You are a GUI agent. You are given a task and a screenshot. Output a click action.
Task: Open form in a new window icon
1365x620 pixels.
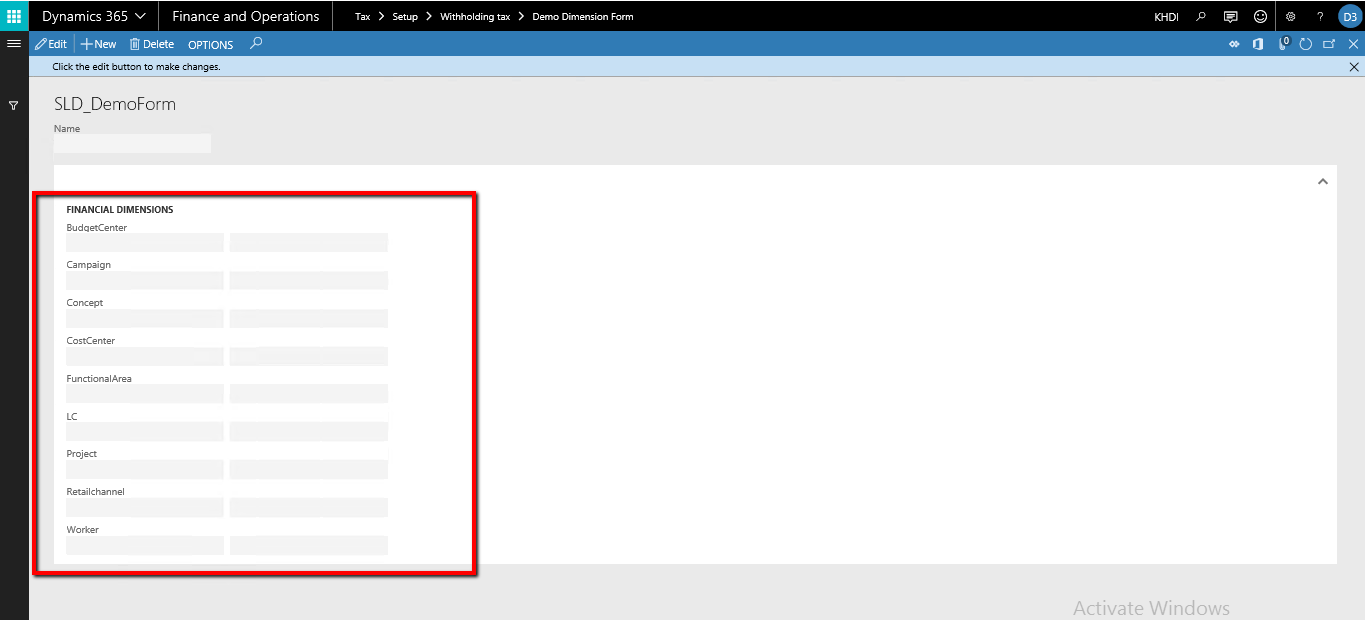[1330, 43]
